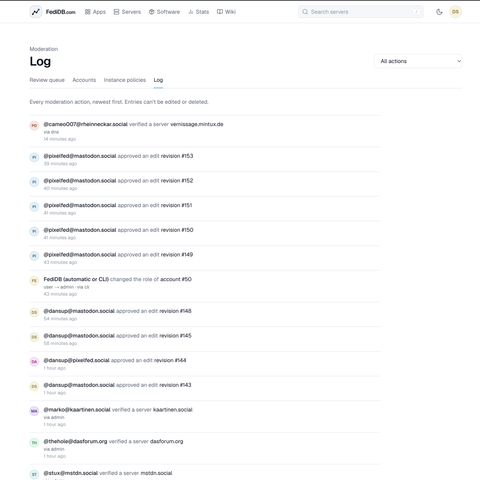Open the Software navigation item

164,12
